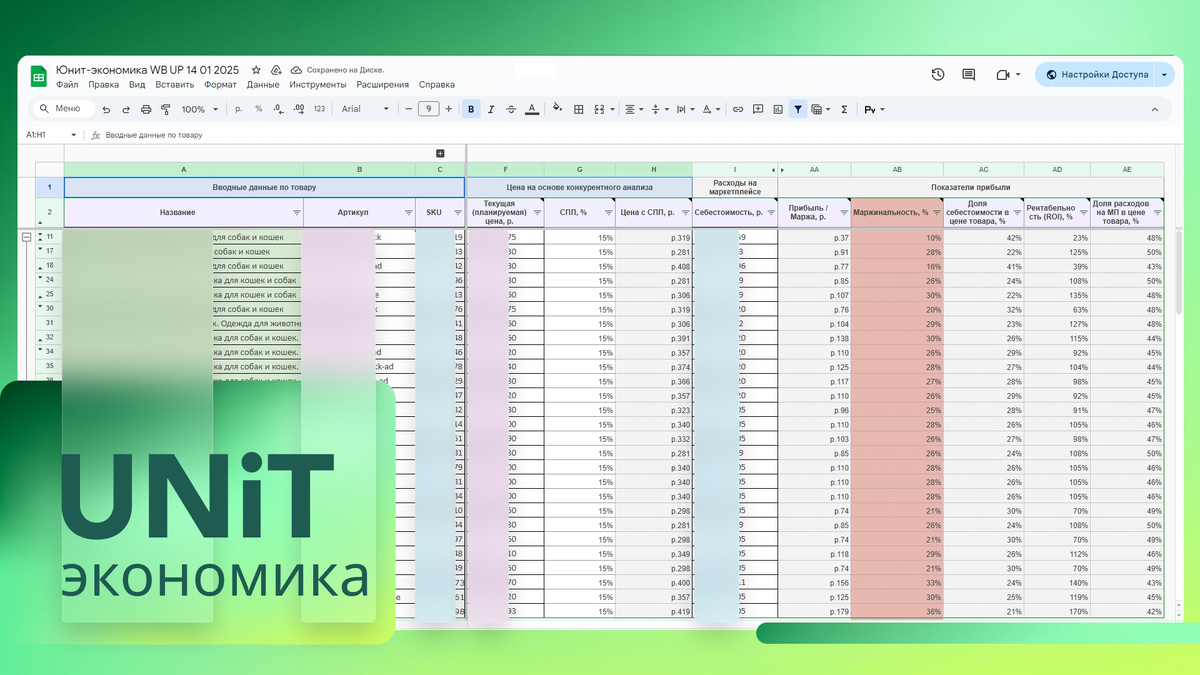
Task: Open the Файл menu
Action: click(x=67, y=85)
